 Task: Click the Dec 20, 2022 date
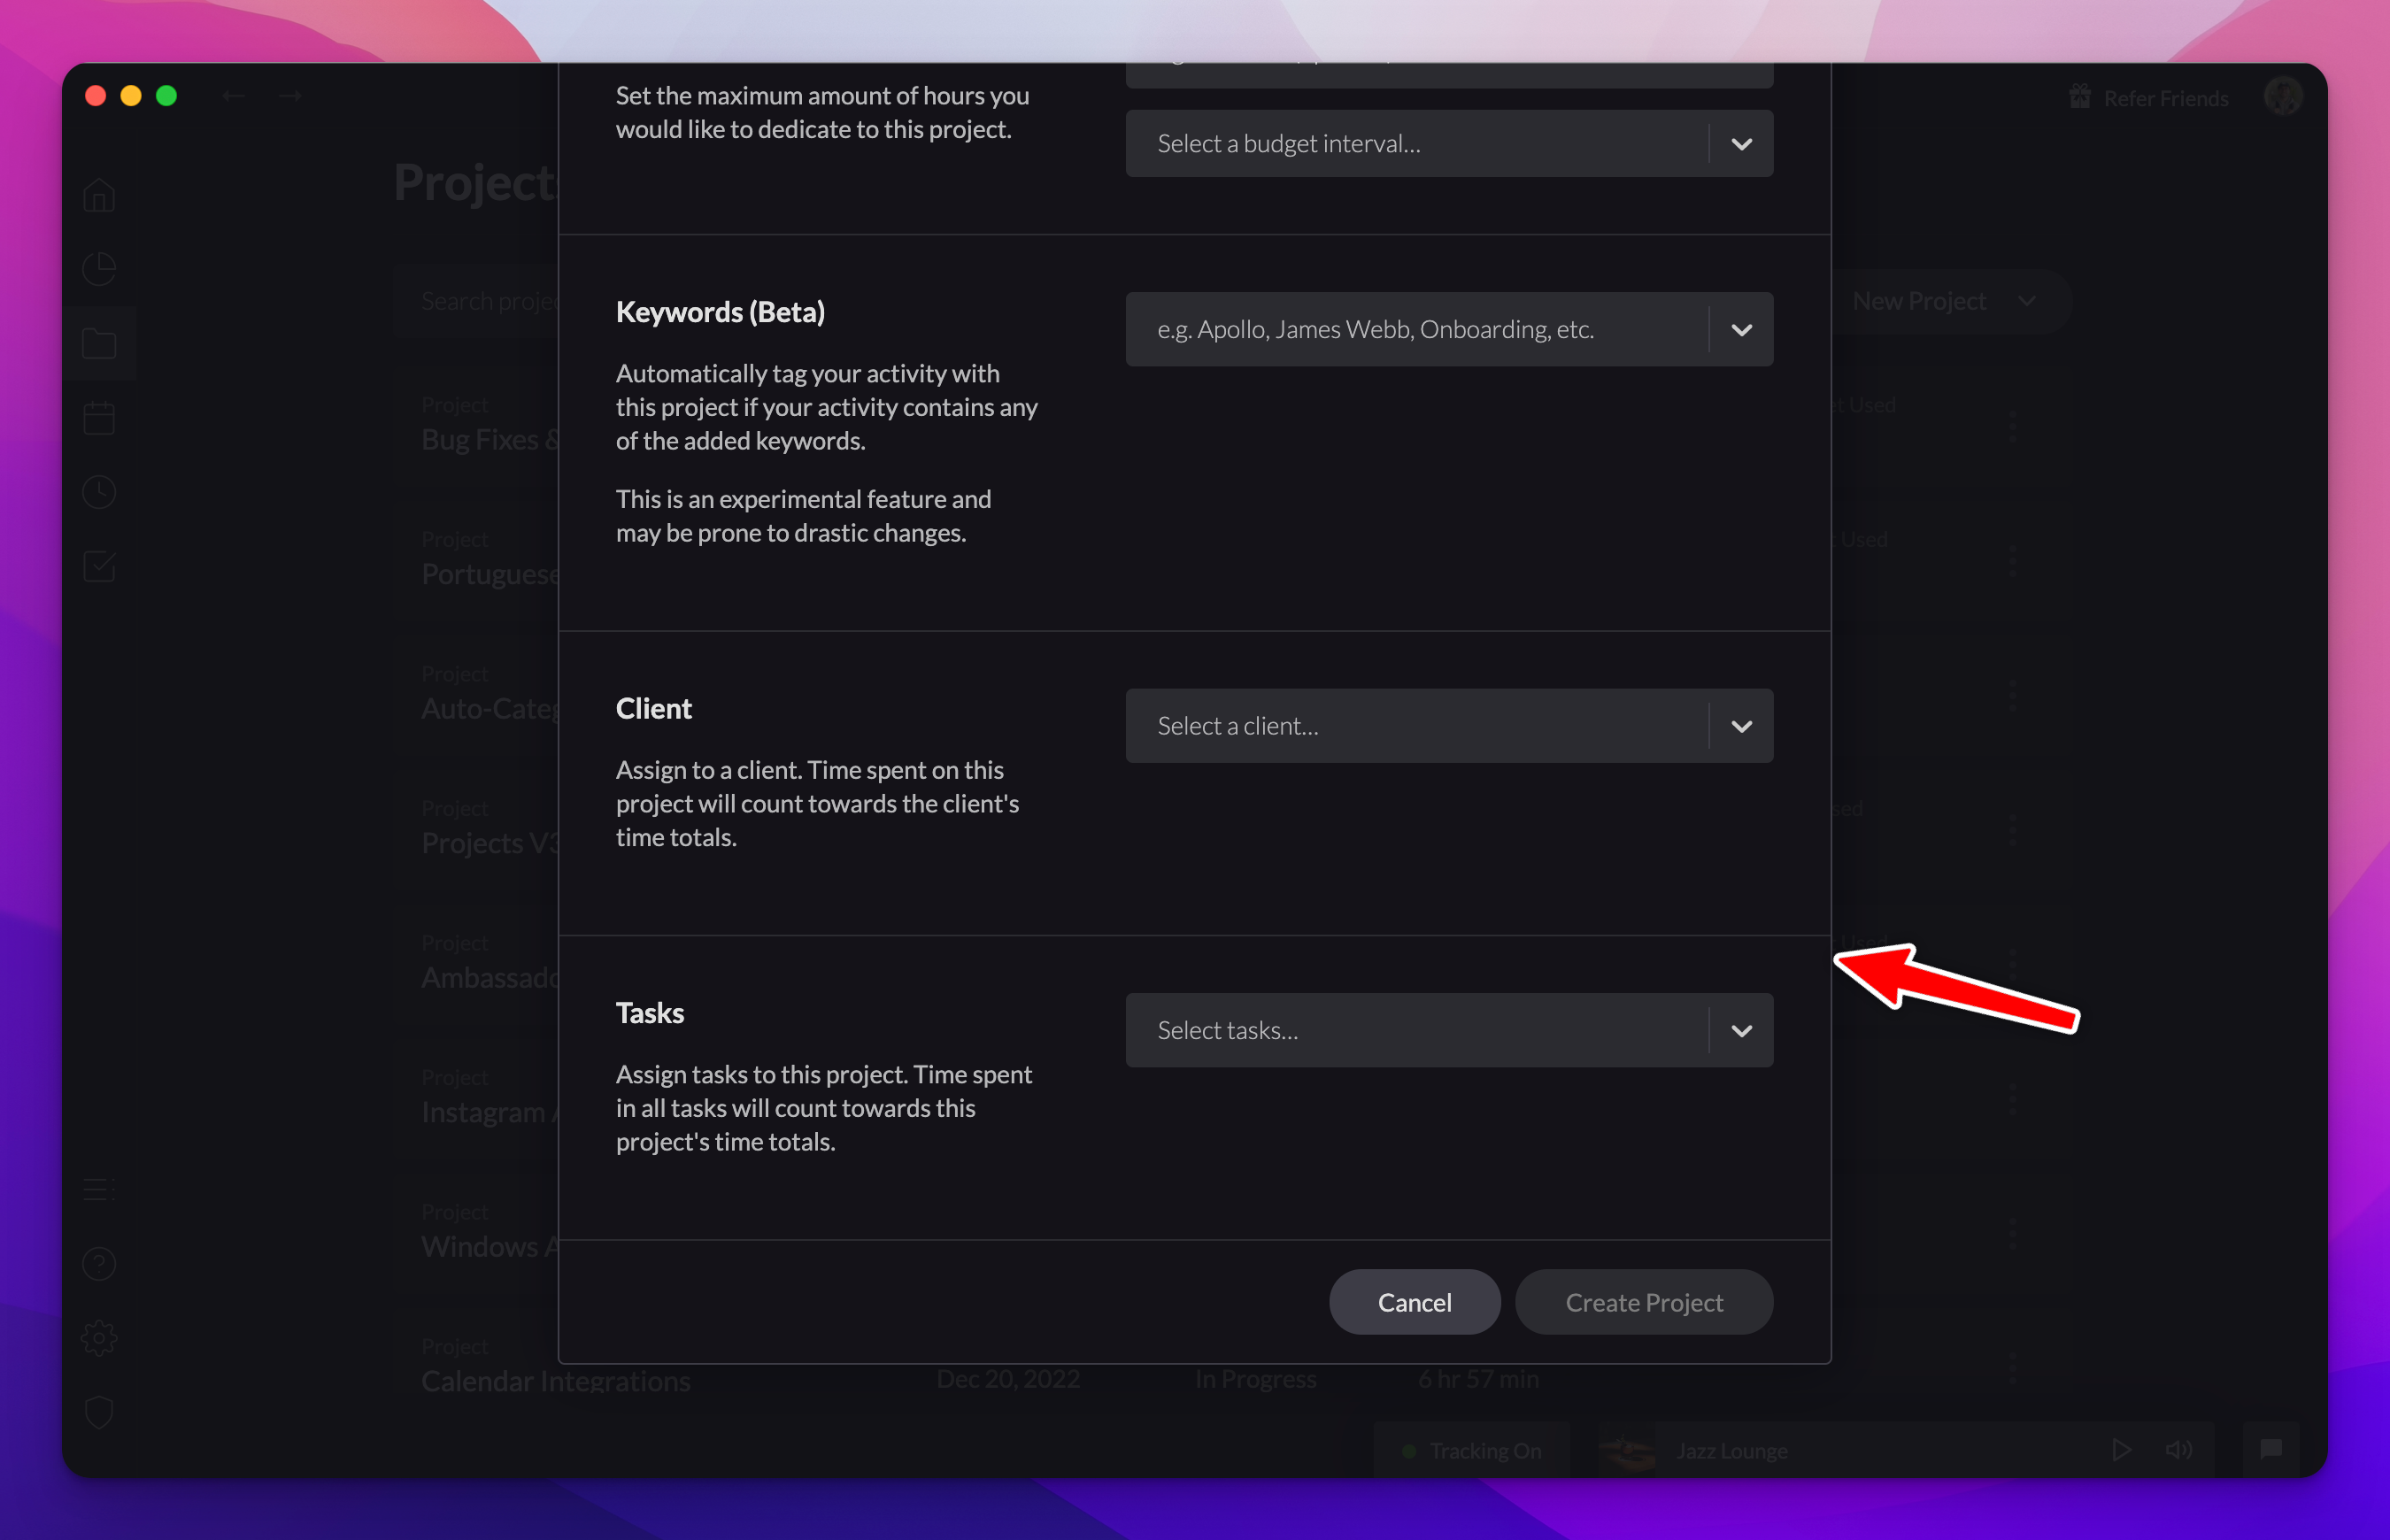[1008, 1379]
